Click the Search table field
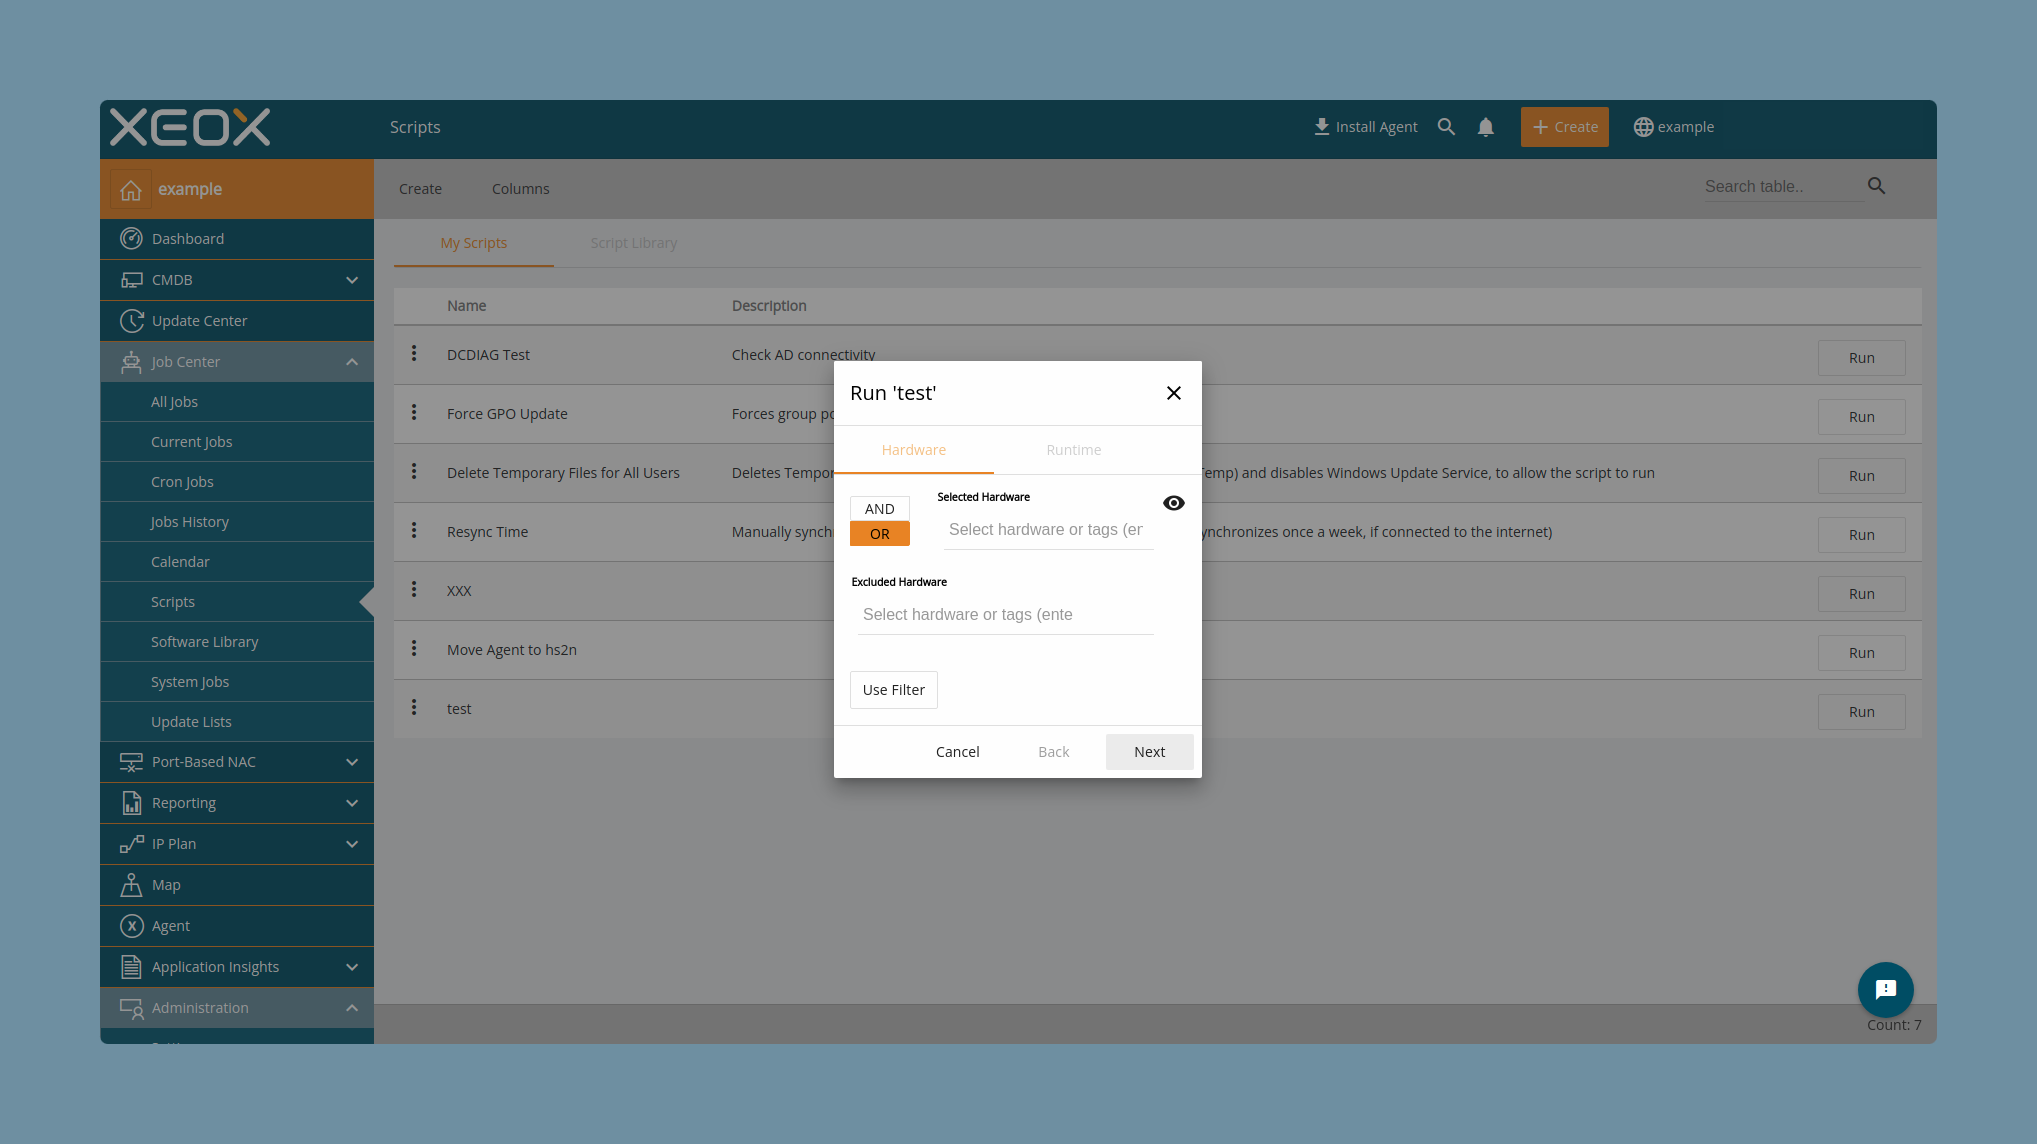Viewport: 2037px width, 1144px height. (1783, 187)
